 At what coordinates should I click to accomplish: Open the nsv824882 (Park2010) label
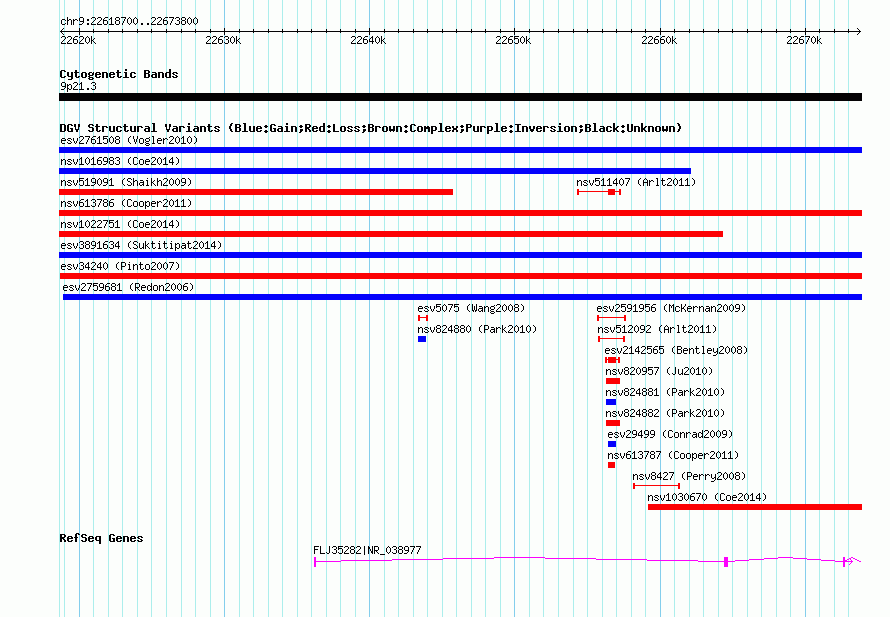pyautogui.click(x=665, y=413)
